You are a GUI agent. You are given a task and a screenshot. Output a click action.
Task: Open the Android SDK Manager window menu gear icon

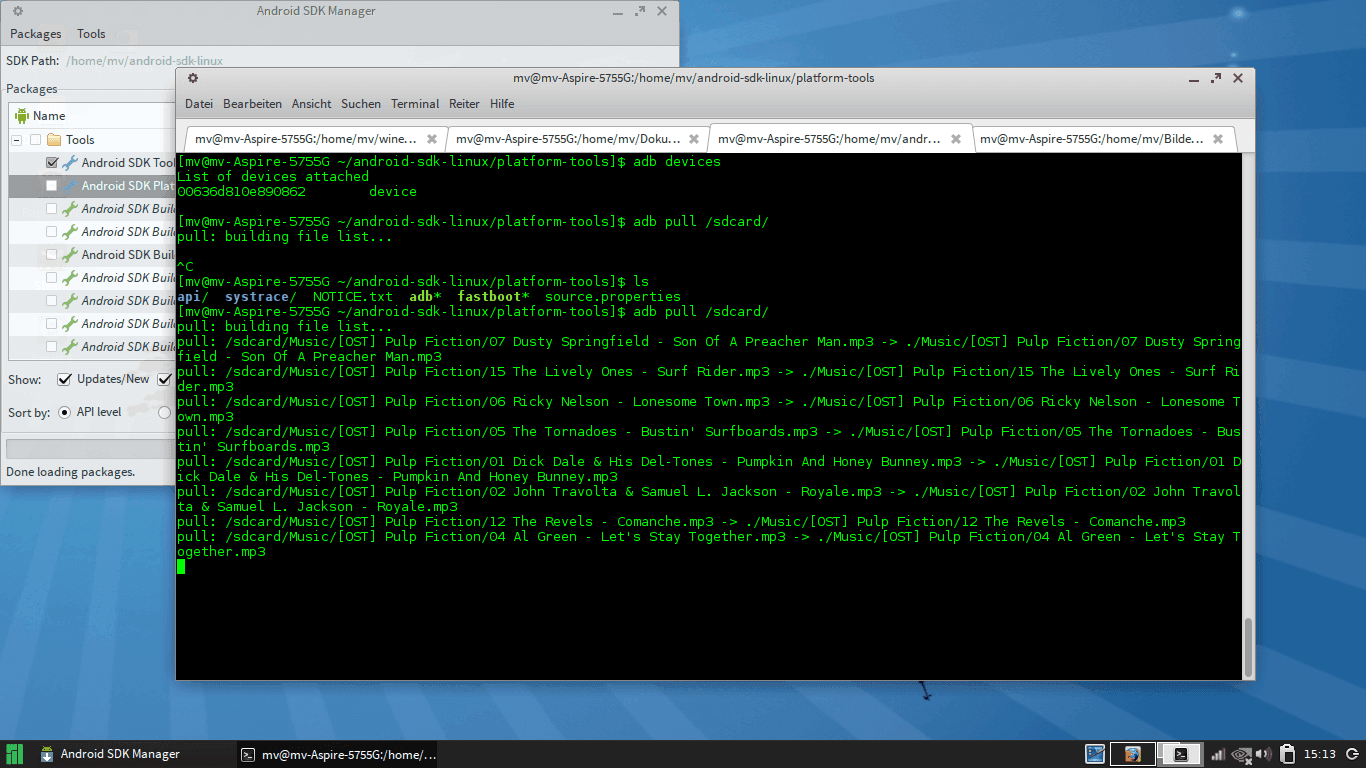pos(18,11)
